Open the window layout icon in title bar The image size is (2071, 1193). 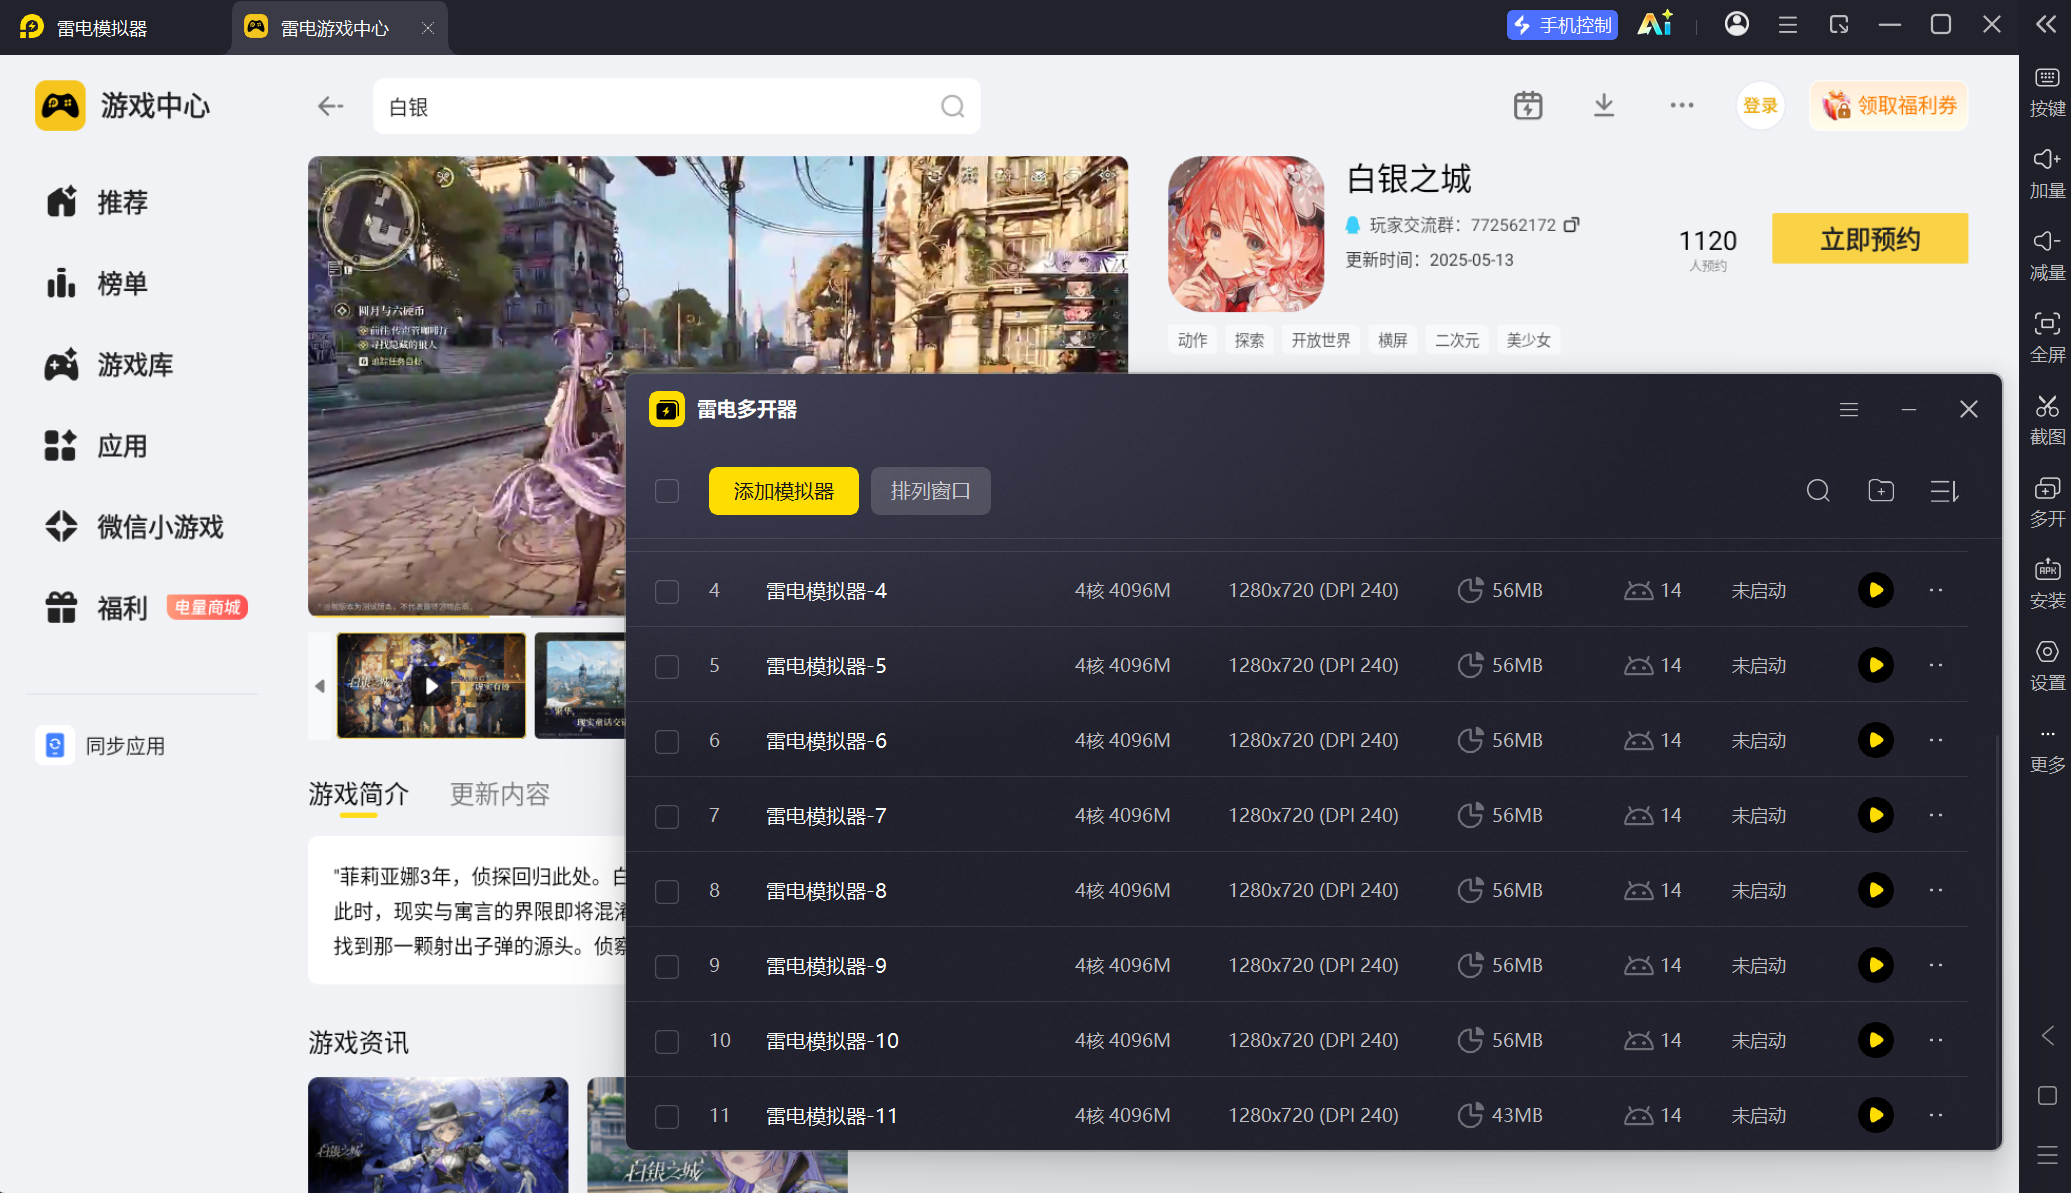coord(1839,24)
